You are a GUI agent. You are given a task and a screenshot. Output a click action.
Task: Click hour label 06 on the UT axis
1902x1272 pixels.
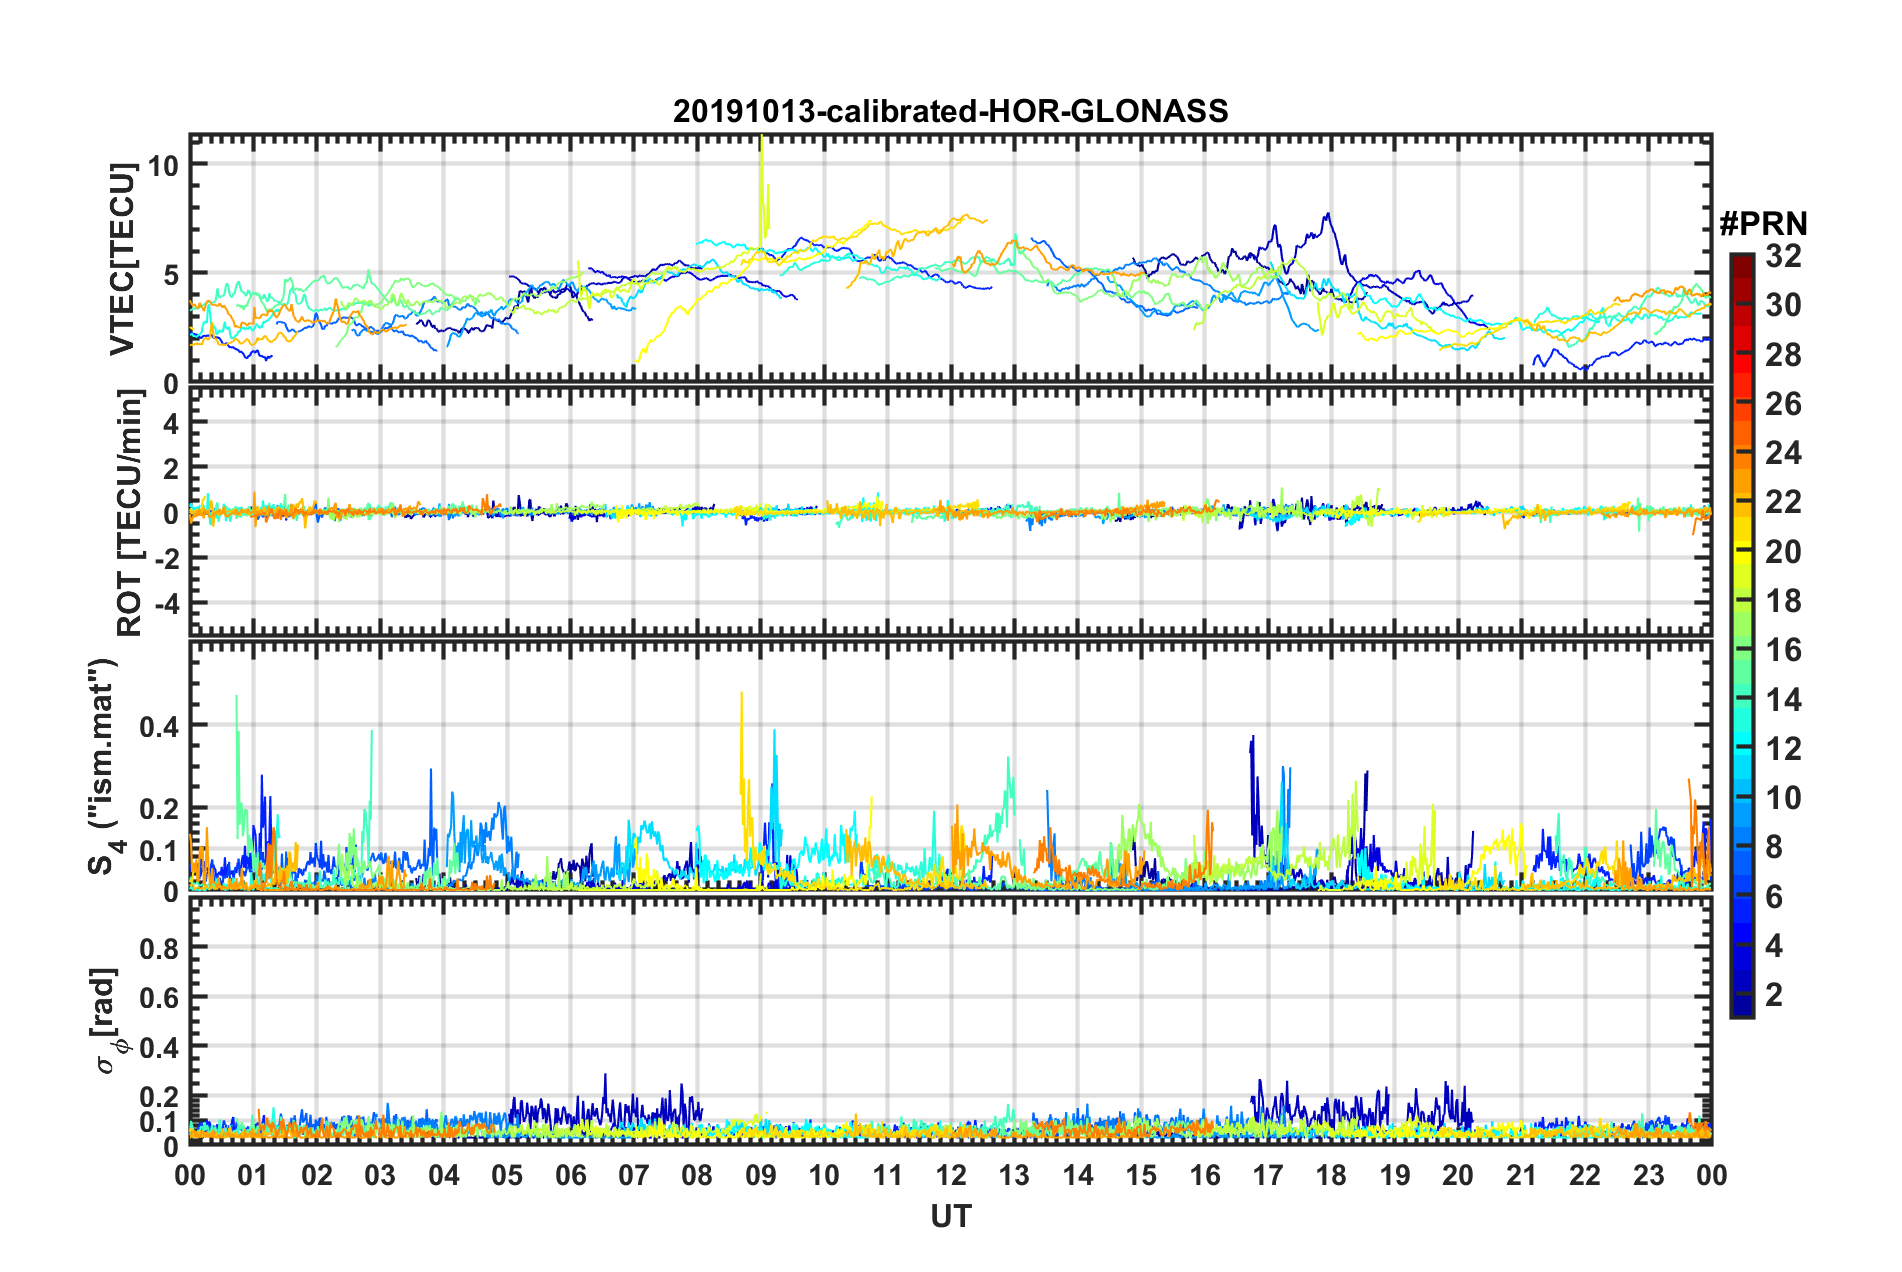(571, 1175)
